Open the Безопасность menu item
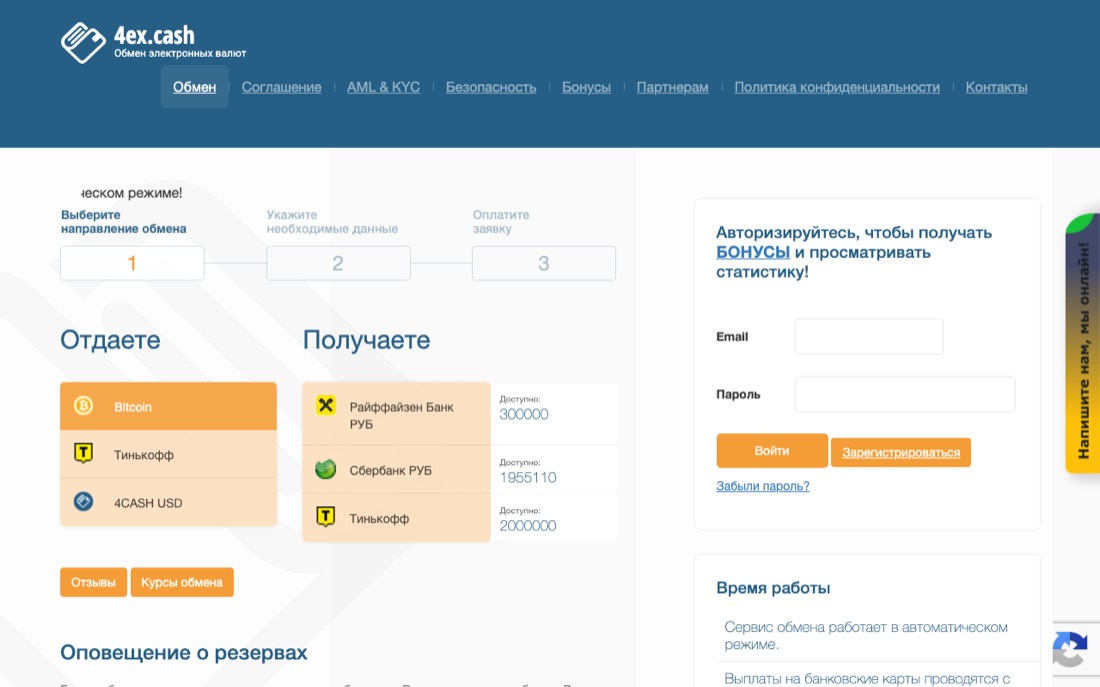 pyautogui.click(x=491, y=87)
